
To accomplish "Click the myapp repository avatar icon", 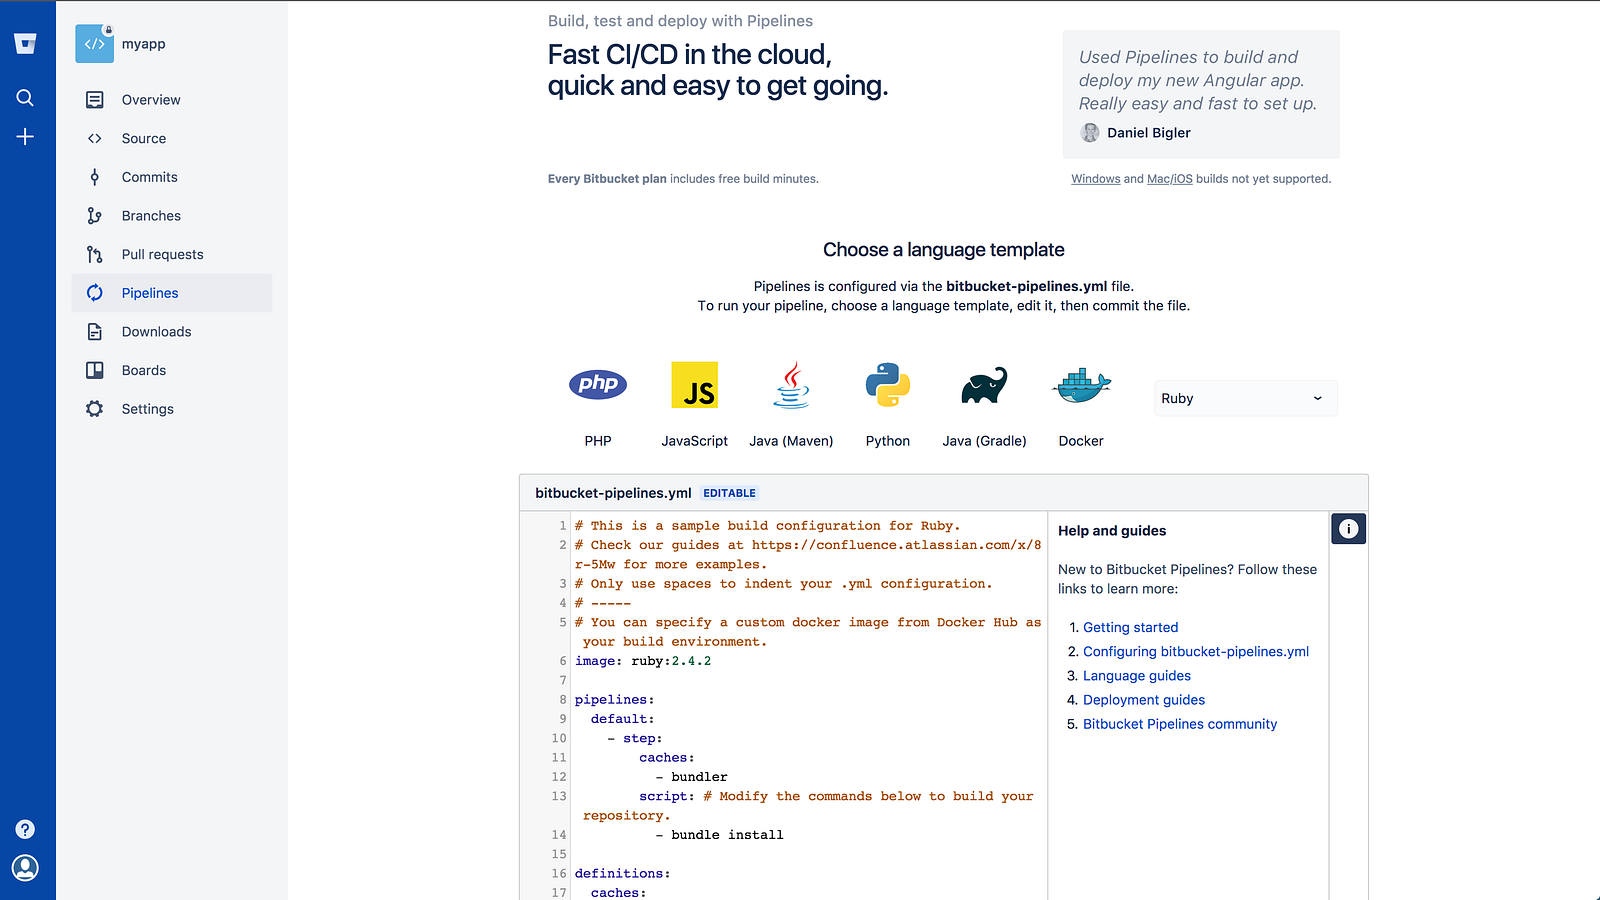I will point(95,44).
